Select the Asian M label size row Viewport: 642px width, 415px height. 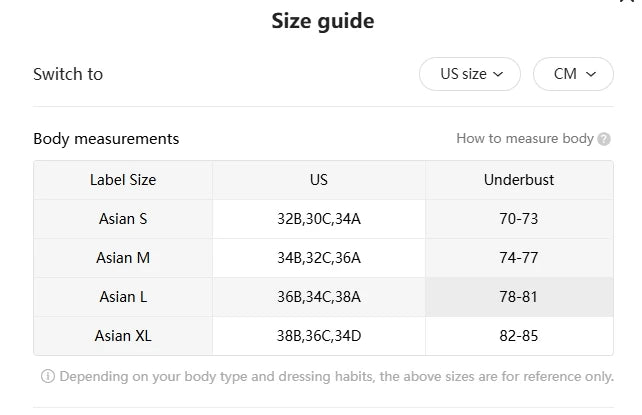coord(123,258)
